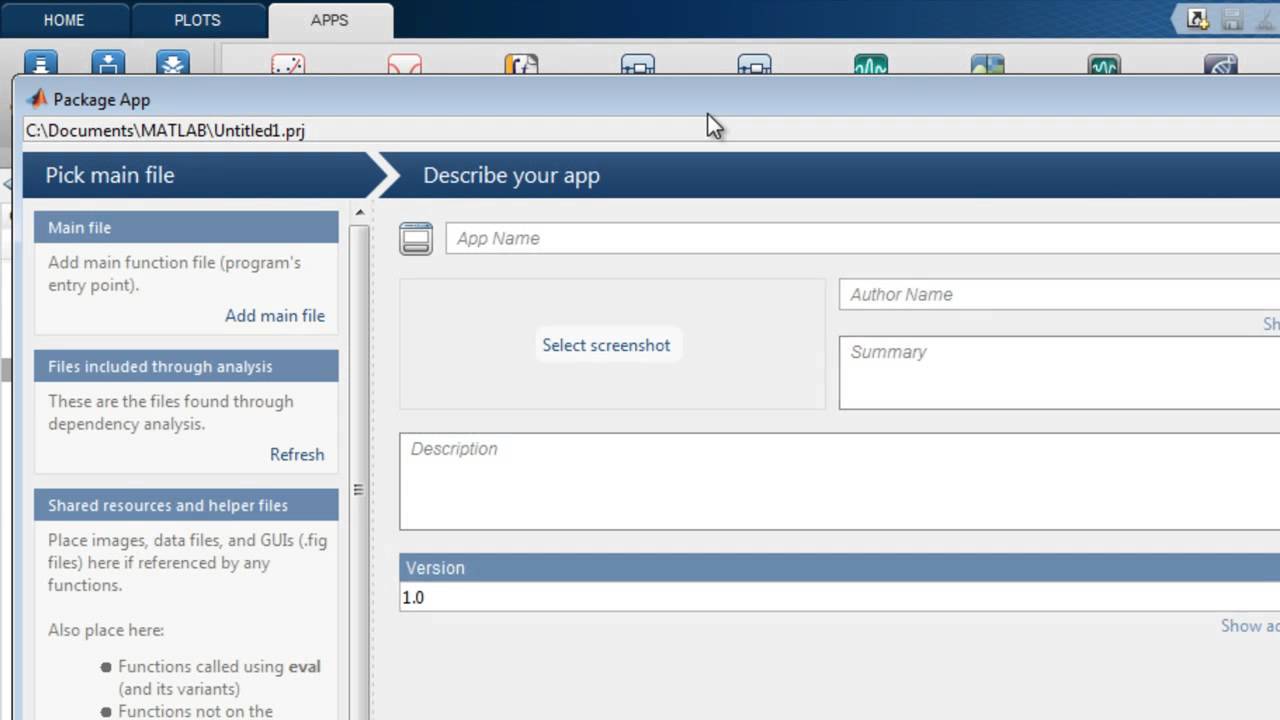Click the 'Also place here:' text
Viewport: 1280px width, 720px height.
106,630
